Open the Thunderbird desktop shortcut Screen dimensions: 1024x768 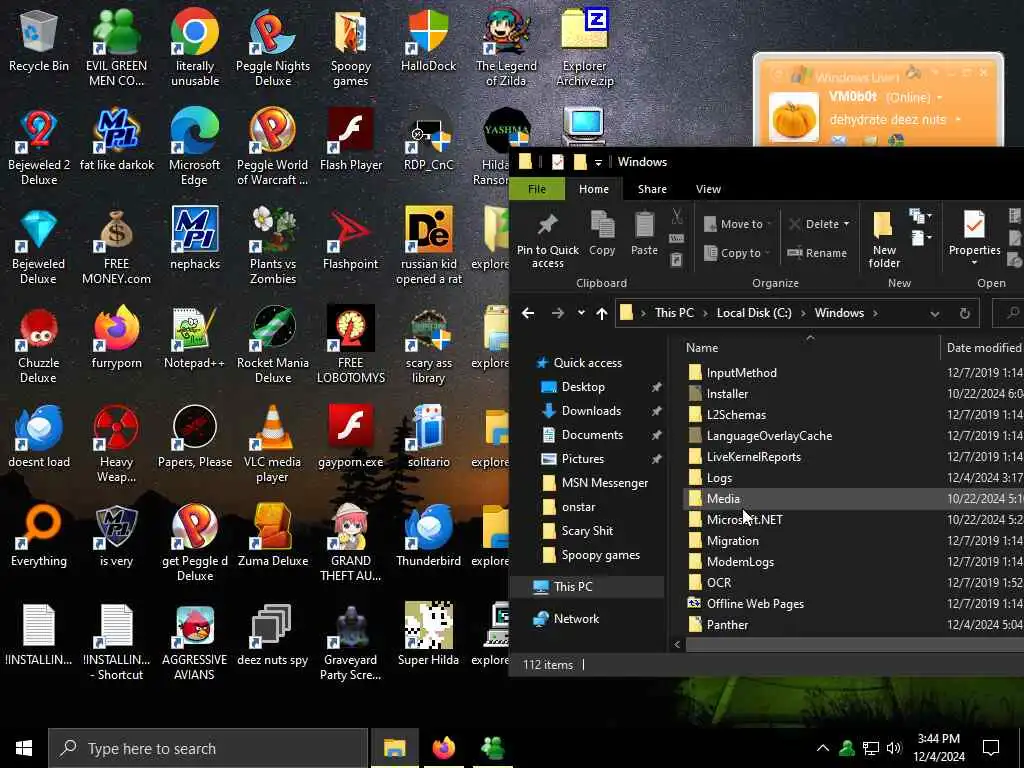428,537
